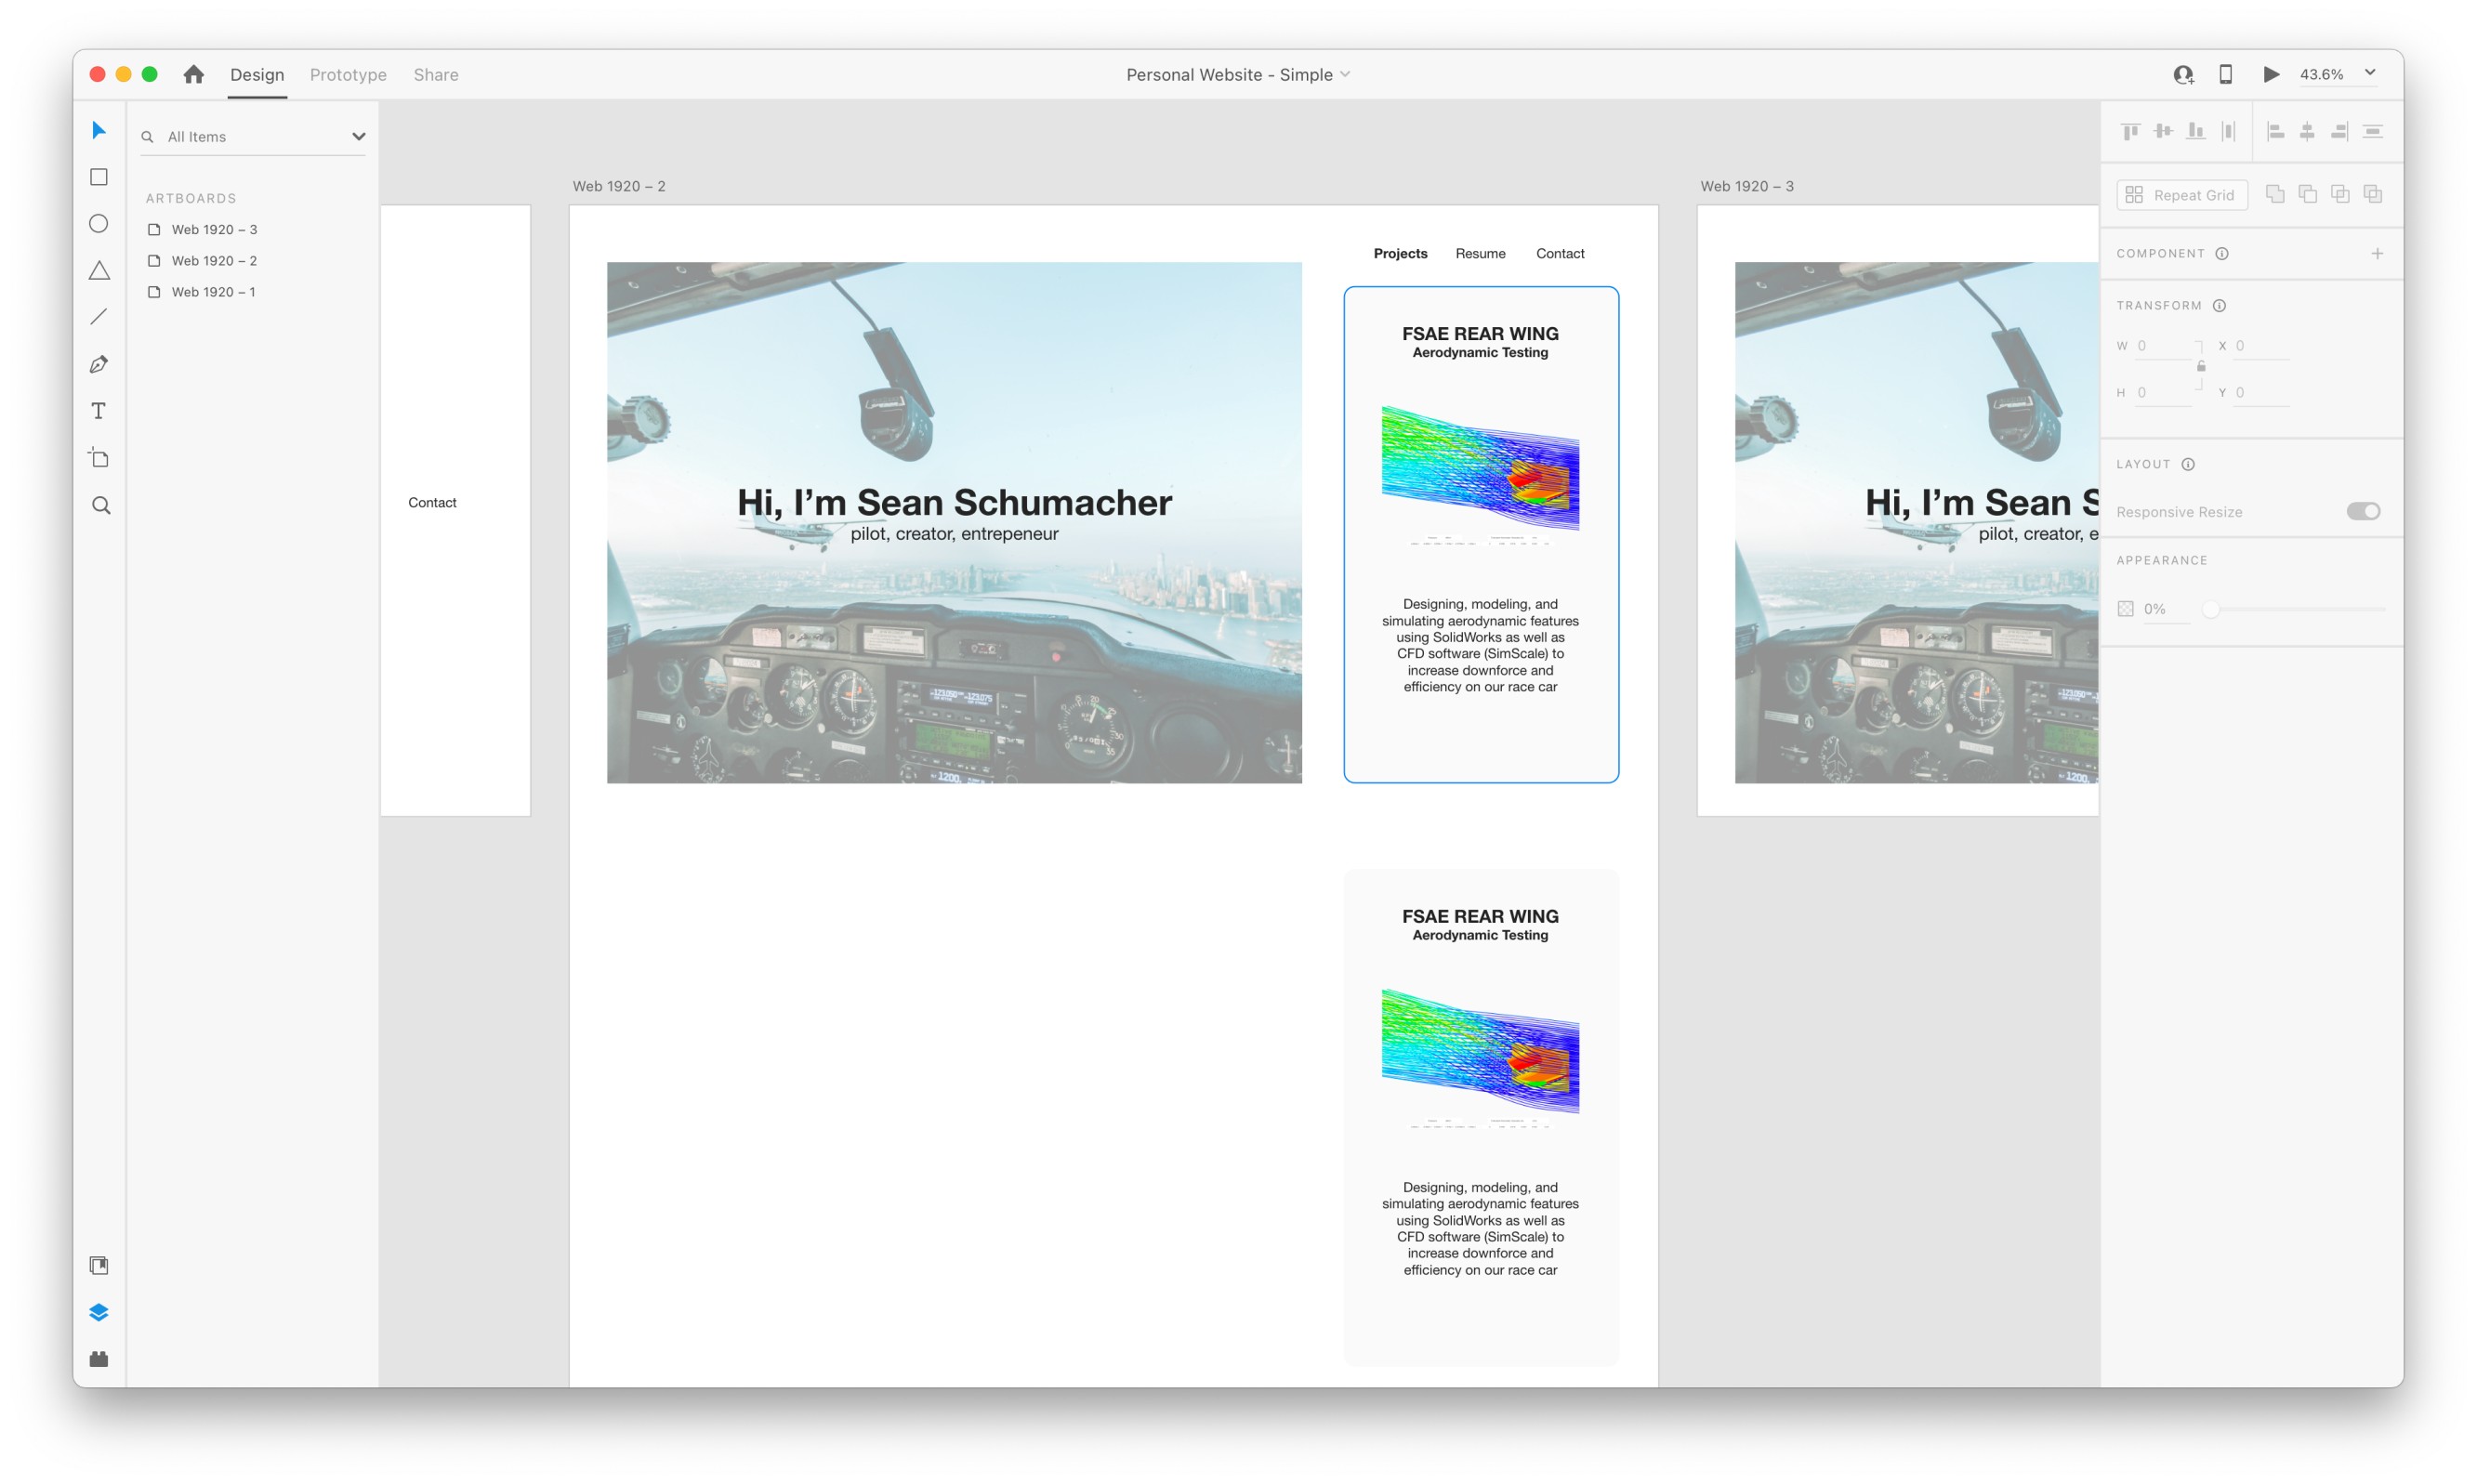The image size is (2477, 1484).
Task: Select the Pen tool
Action: (98, 363)
